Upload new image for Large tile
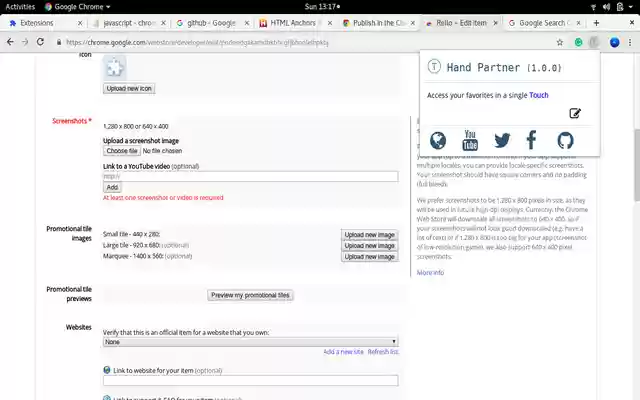640x400 pixels. pos(369,246)
